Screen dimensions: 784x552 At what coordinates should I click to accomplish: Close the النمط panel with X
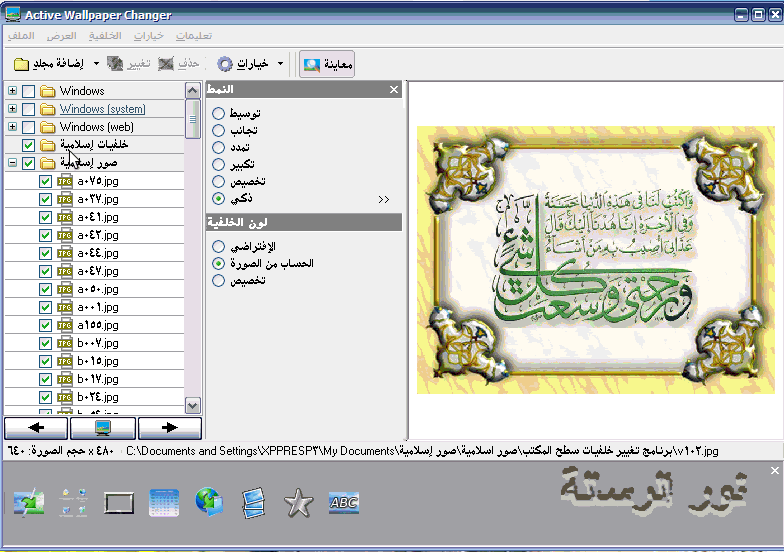coord(394,90)
